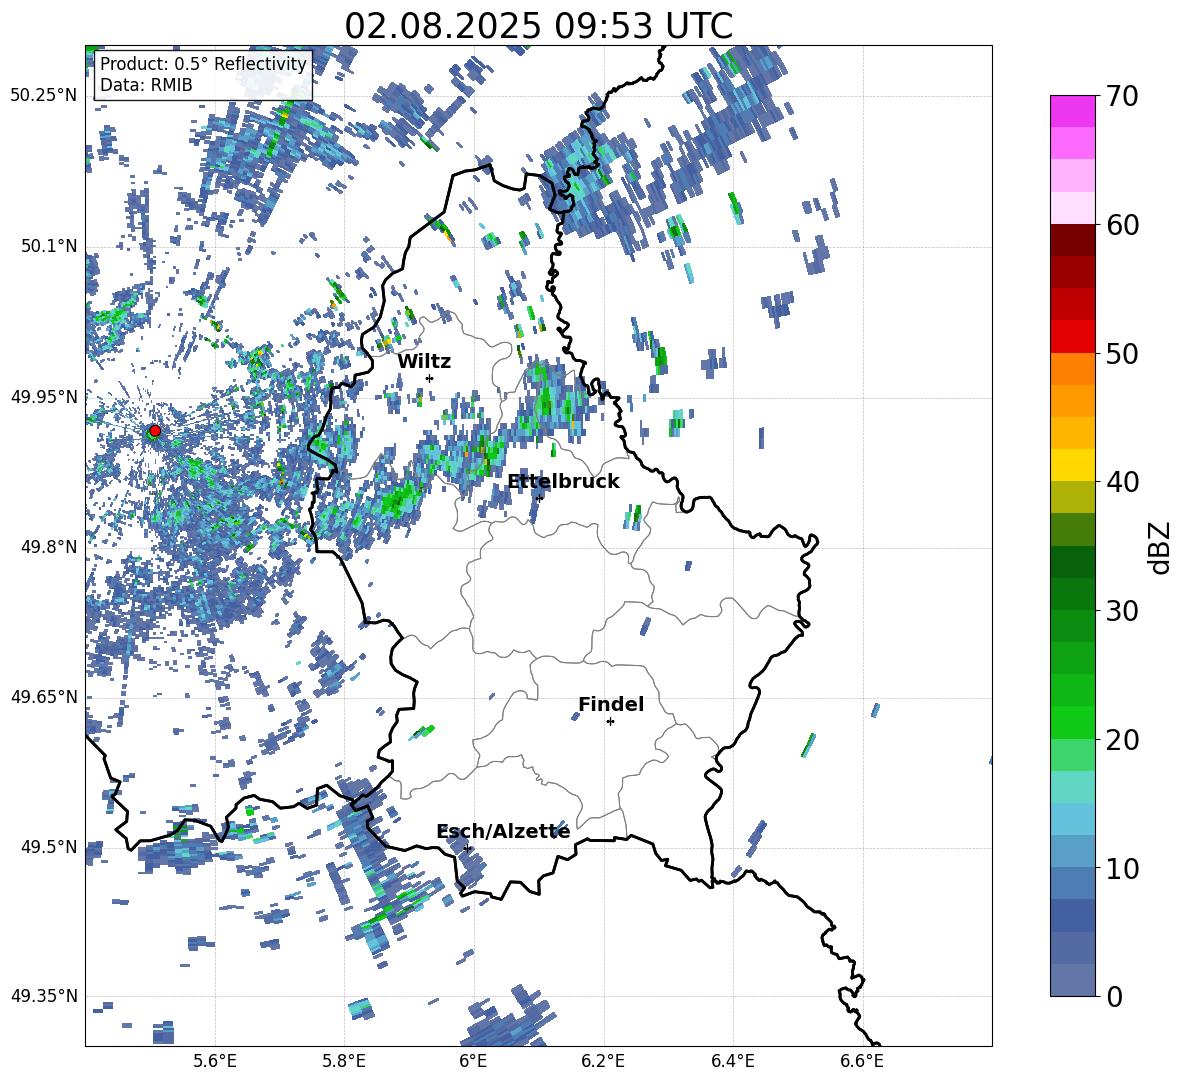The height and width of the screenshot is (1081, 1184).
Task: Click the 30 value on colorbar
Action: (x=1121, y=610)
